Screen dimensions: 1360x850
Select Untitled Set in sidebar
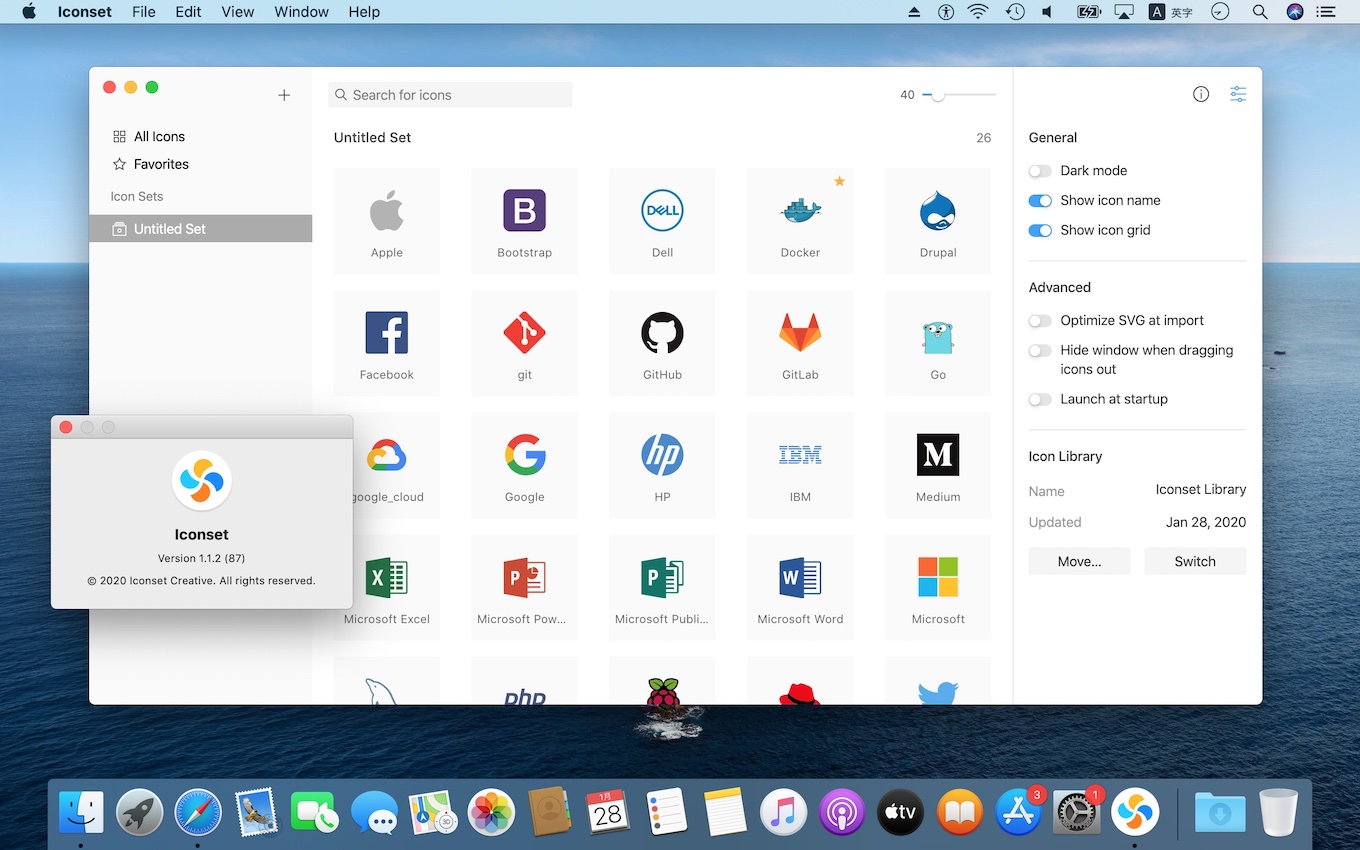pyautogui.click(x=200, y=229)
